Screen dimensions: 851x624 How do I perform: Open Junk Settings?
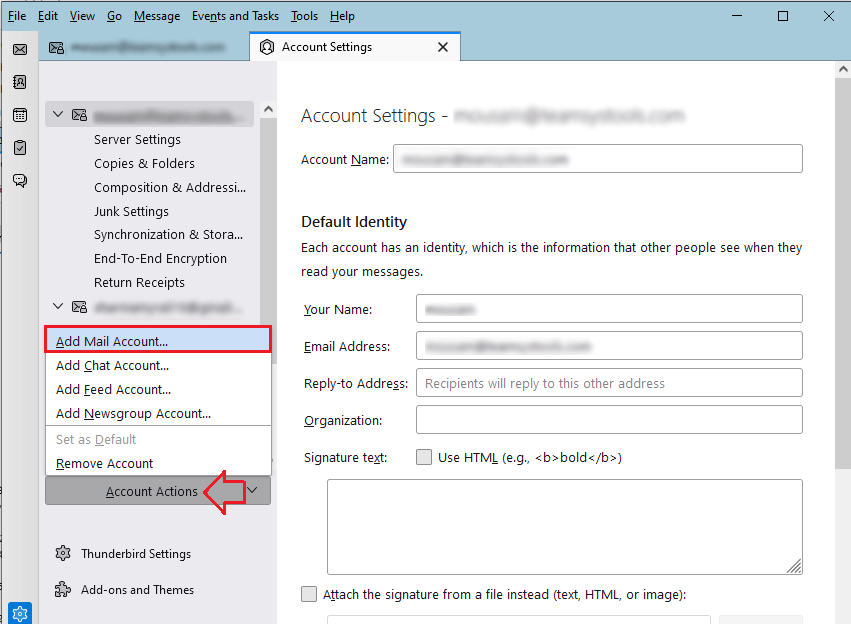click(131, 211)
